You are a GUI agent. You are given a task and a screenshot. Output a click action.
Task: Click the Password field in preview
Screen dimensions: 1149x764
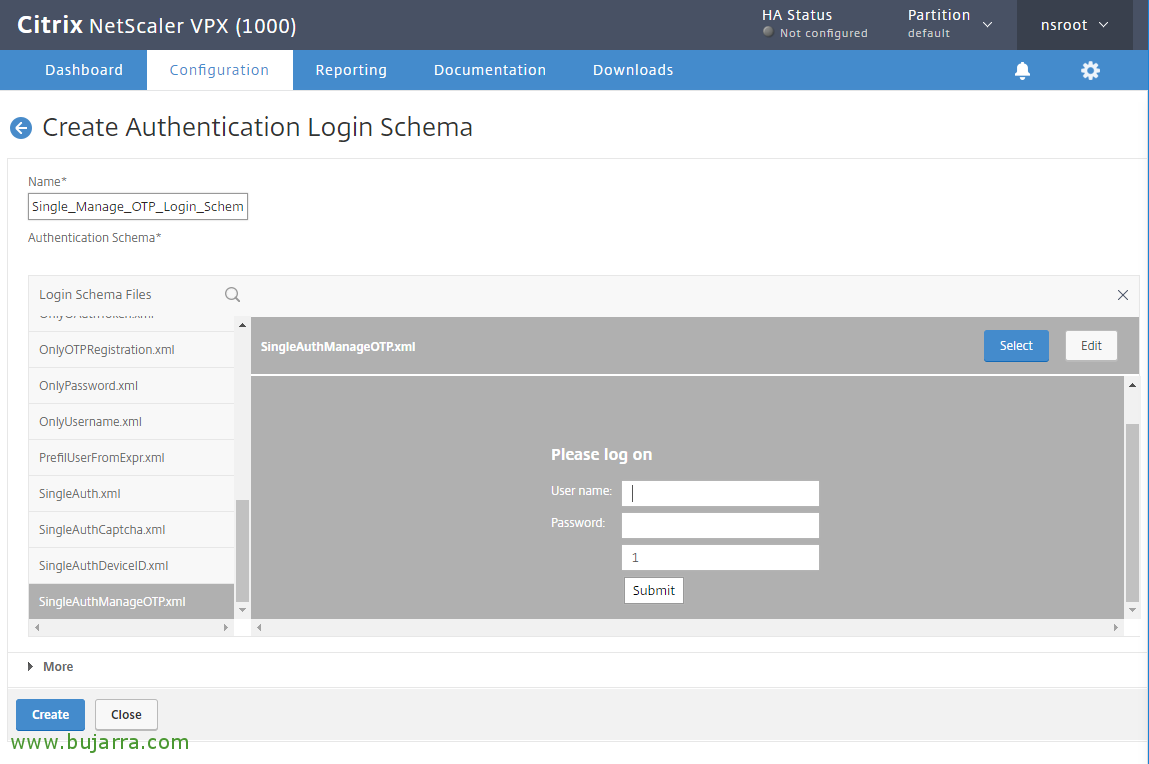point(720,525)
